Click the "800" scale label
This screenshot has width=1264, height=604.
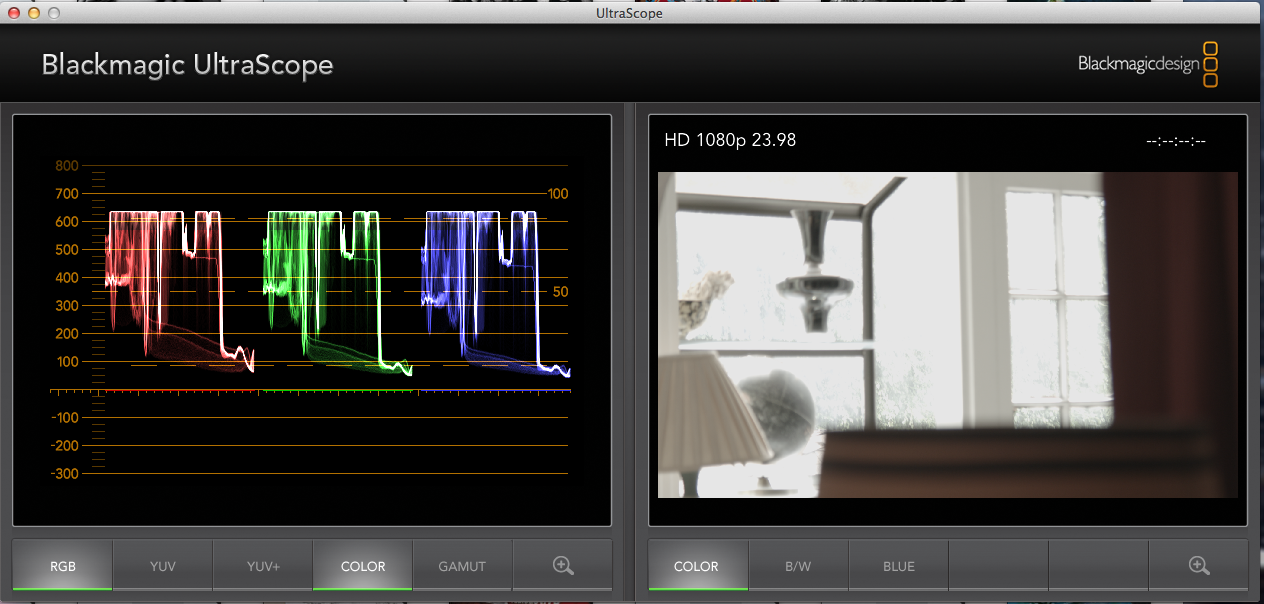[x=67, y=166]
